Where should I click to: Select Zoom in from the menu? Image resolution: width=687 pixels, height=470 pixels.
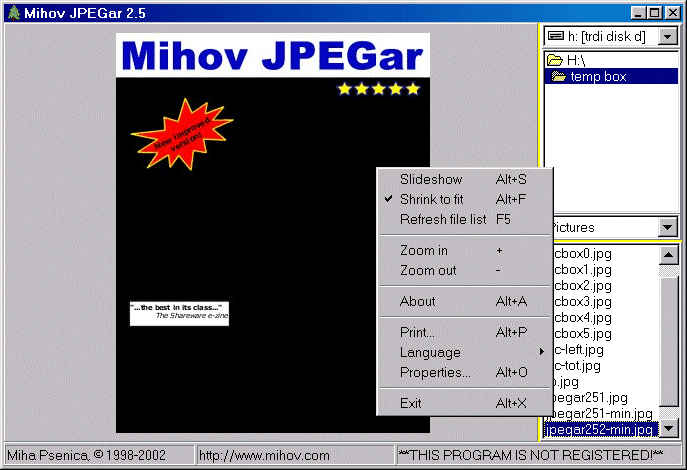click(424, 250)
